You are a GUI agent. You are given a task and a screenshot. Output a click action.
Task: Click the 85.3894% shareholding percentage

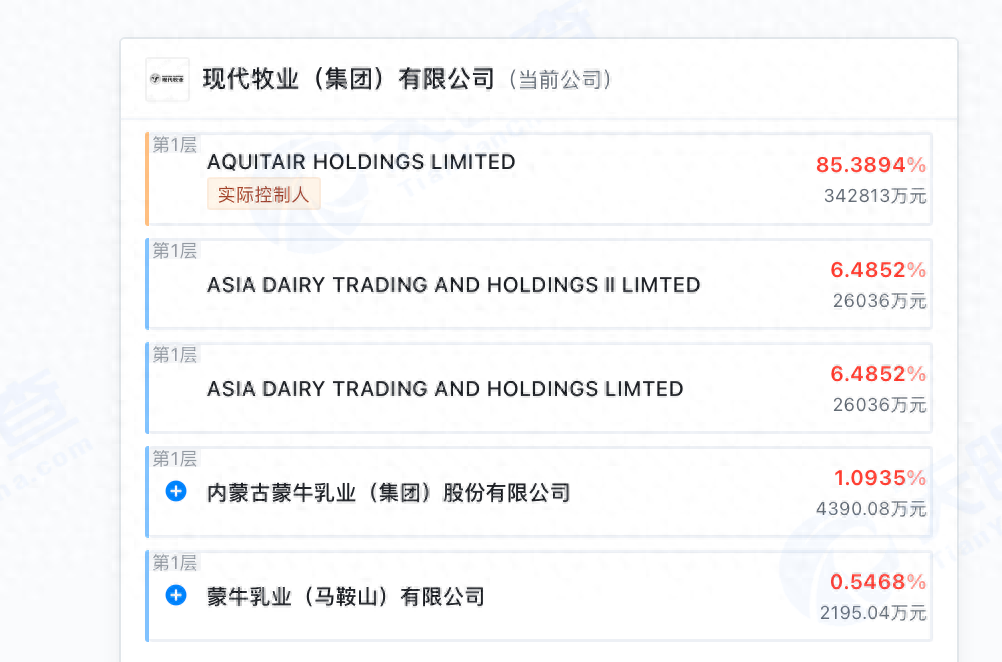tap(871, 165)
